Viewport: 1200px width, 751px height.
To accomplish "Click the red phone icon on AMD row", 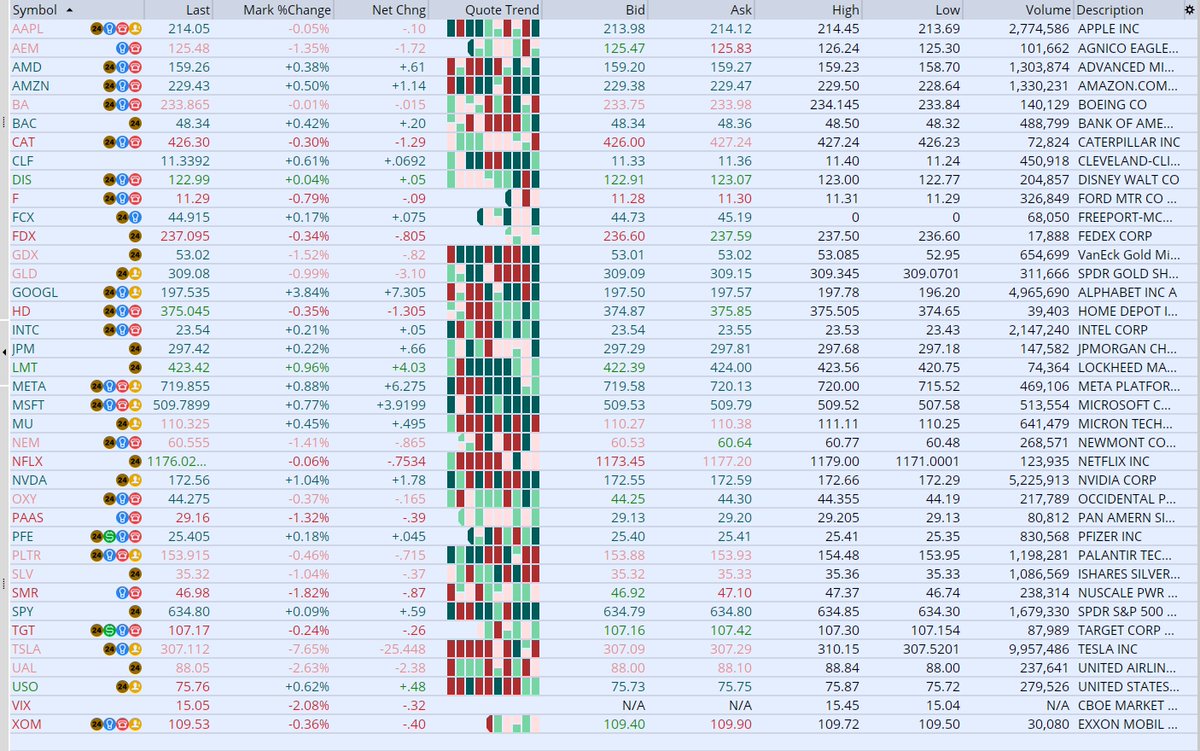I will coord(134,67).
